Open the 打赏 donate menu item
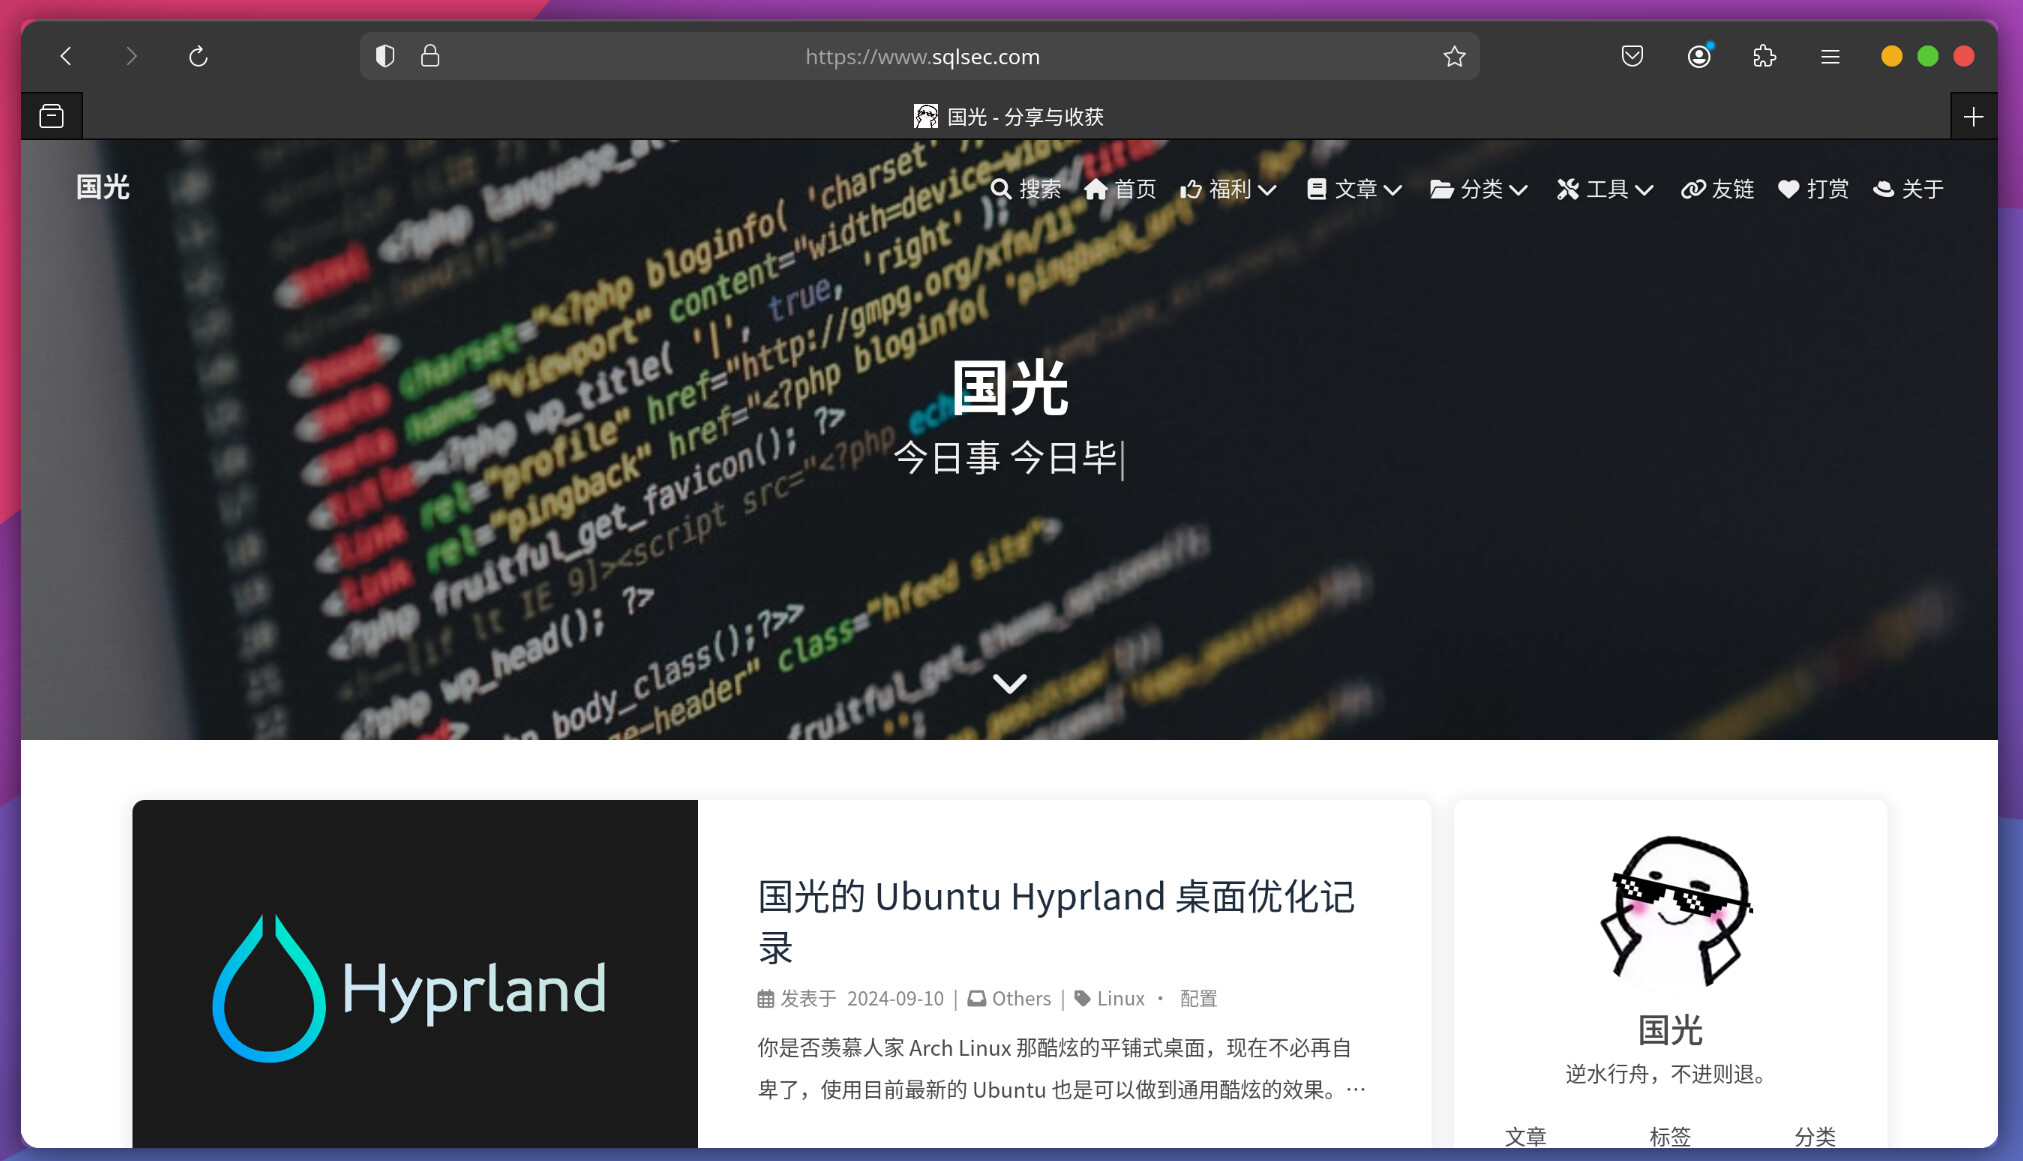Viewport: 2023px width, 1161px height. coord(1814,189)
